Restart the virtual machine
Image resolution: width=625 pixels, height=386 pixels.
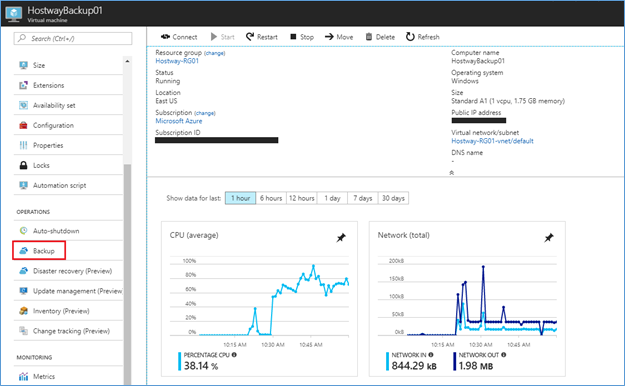click(x=261, y=37)
